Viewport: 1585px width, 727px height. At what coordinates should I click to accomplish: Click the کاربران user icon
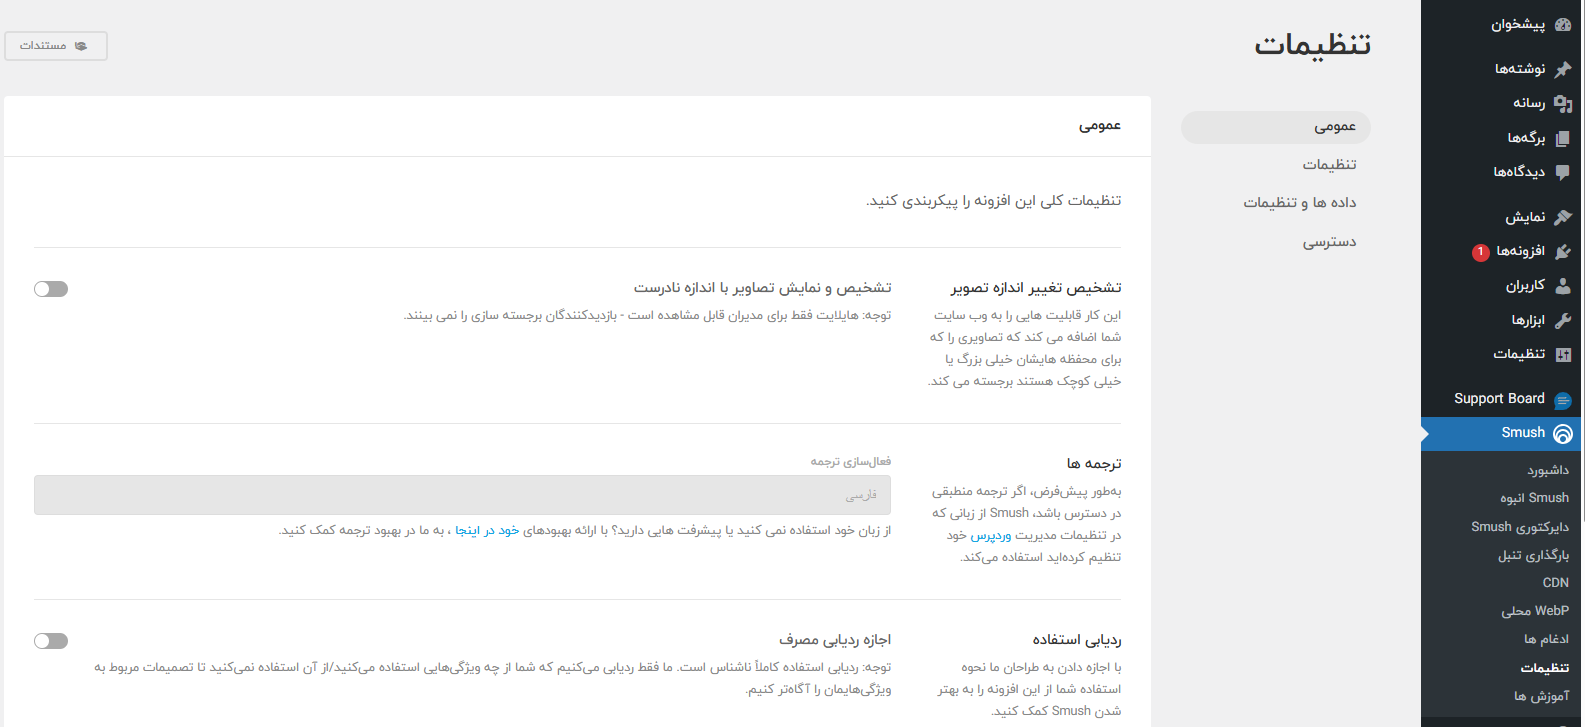[1563, 286]
